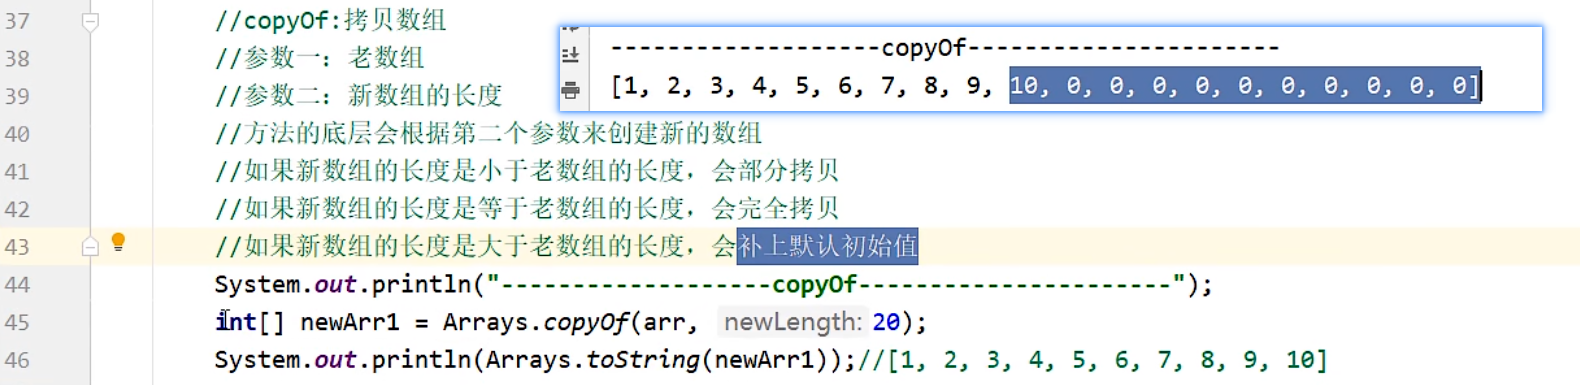Click line number 38 in the gutter
Viewport: 1580px width, 385px height.
tap(17, 59)
